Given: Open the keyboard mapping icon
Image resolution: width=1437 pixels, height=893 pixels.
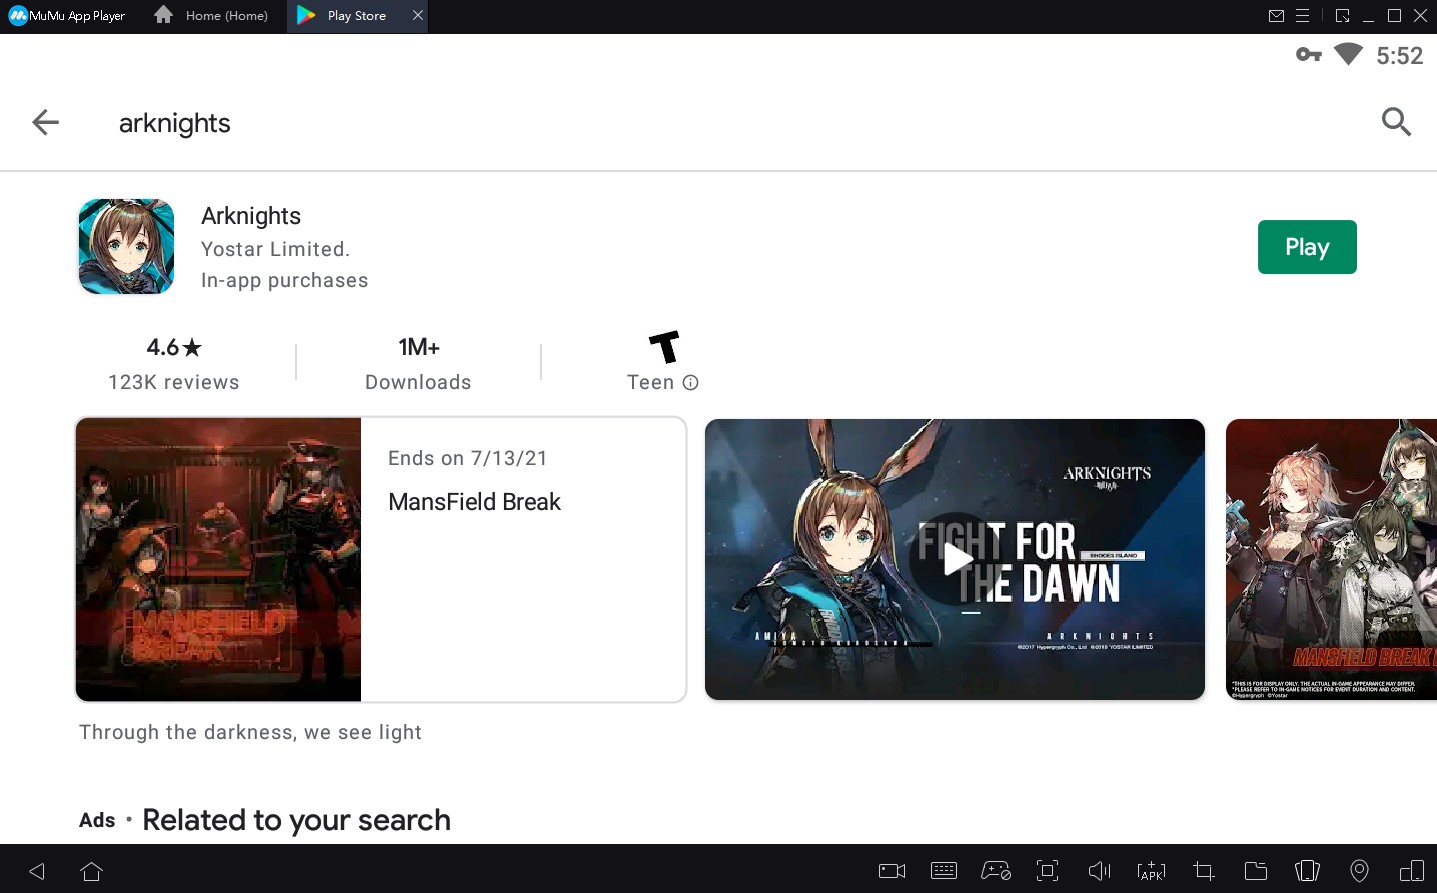Looking at the screenshot, I should pos(944,871).
